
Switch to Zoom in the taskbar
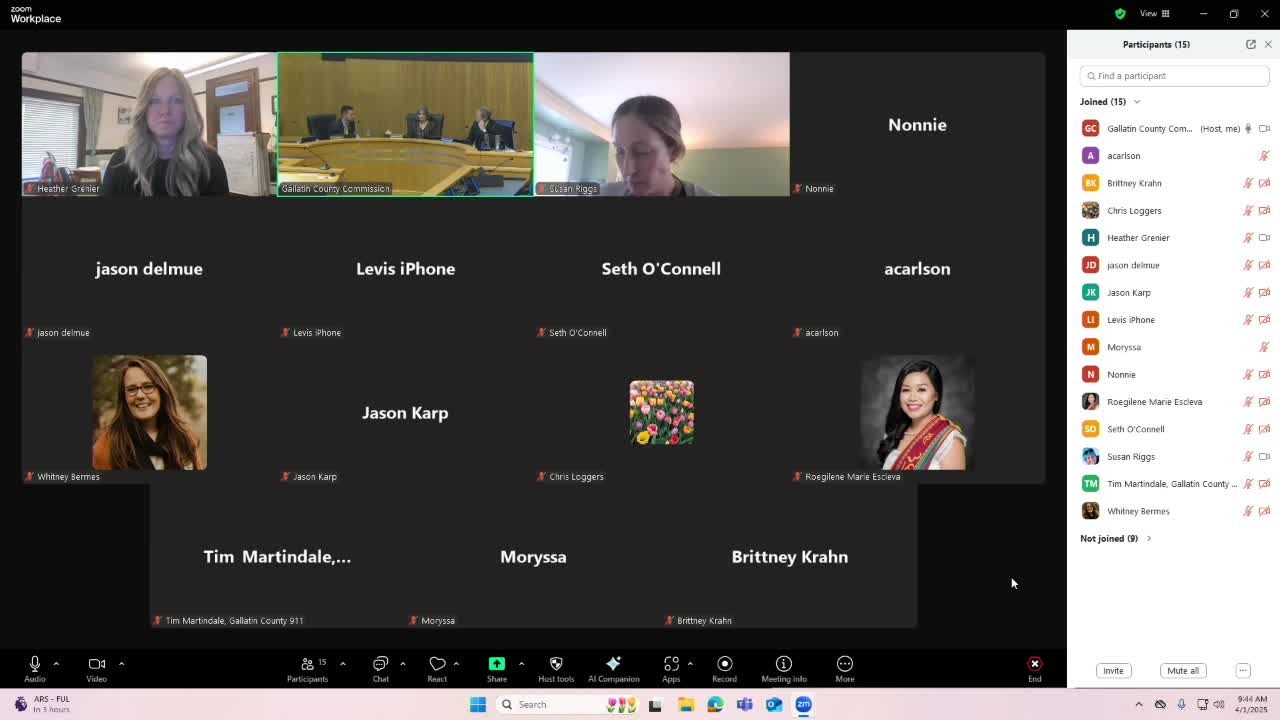pyautogui.click(x=804, y=704)
